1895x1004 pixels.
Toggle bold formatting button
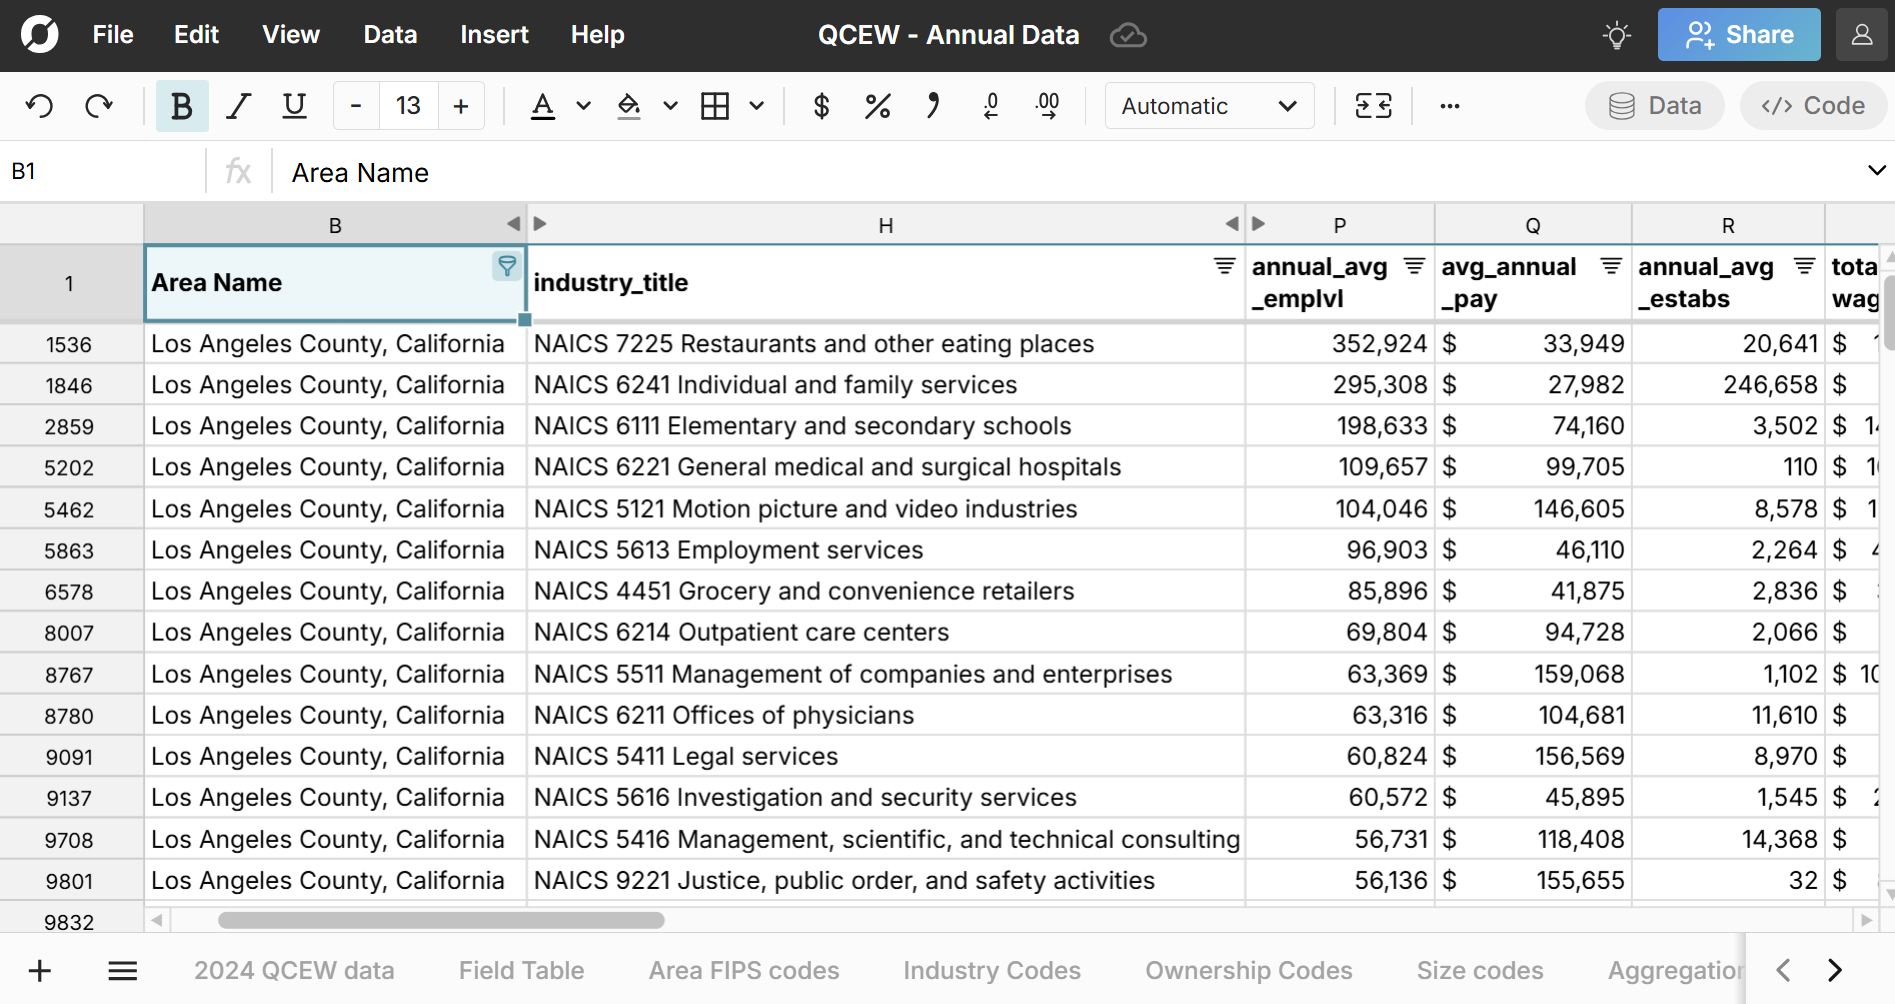click(x=182, y=106)
